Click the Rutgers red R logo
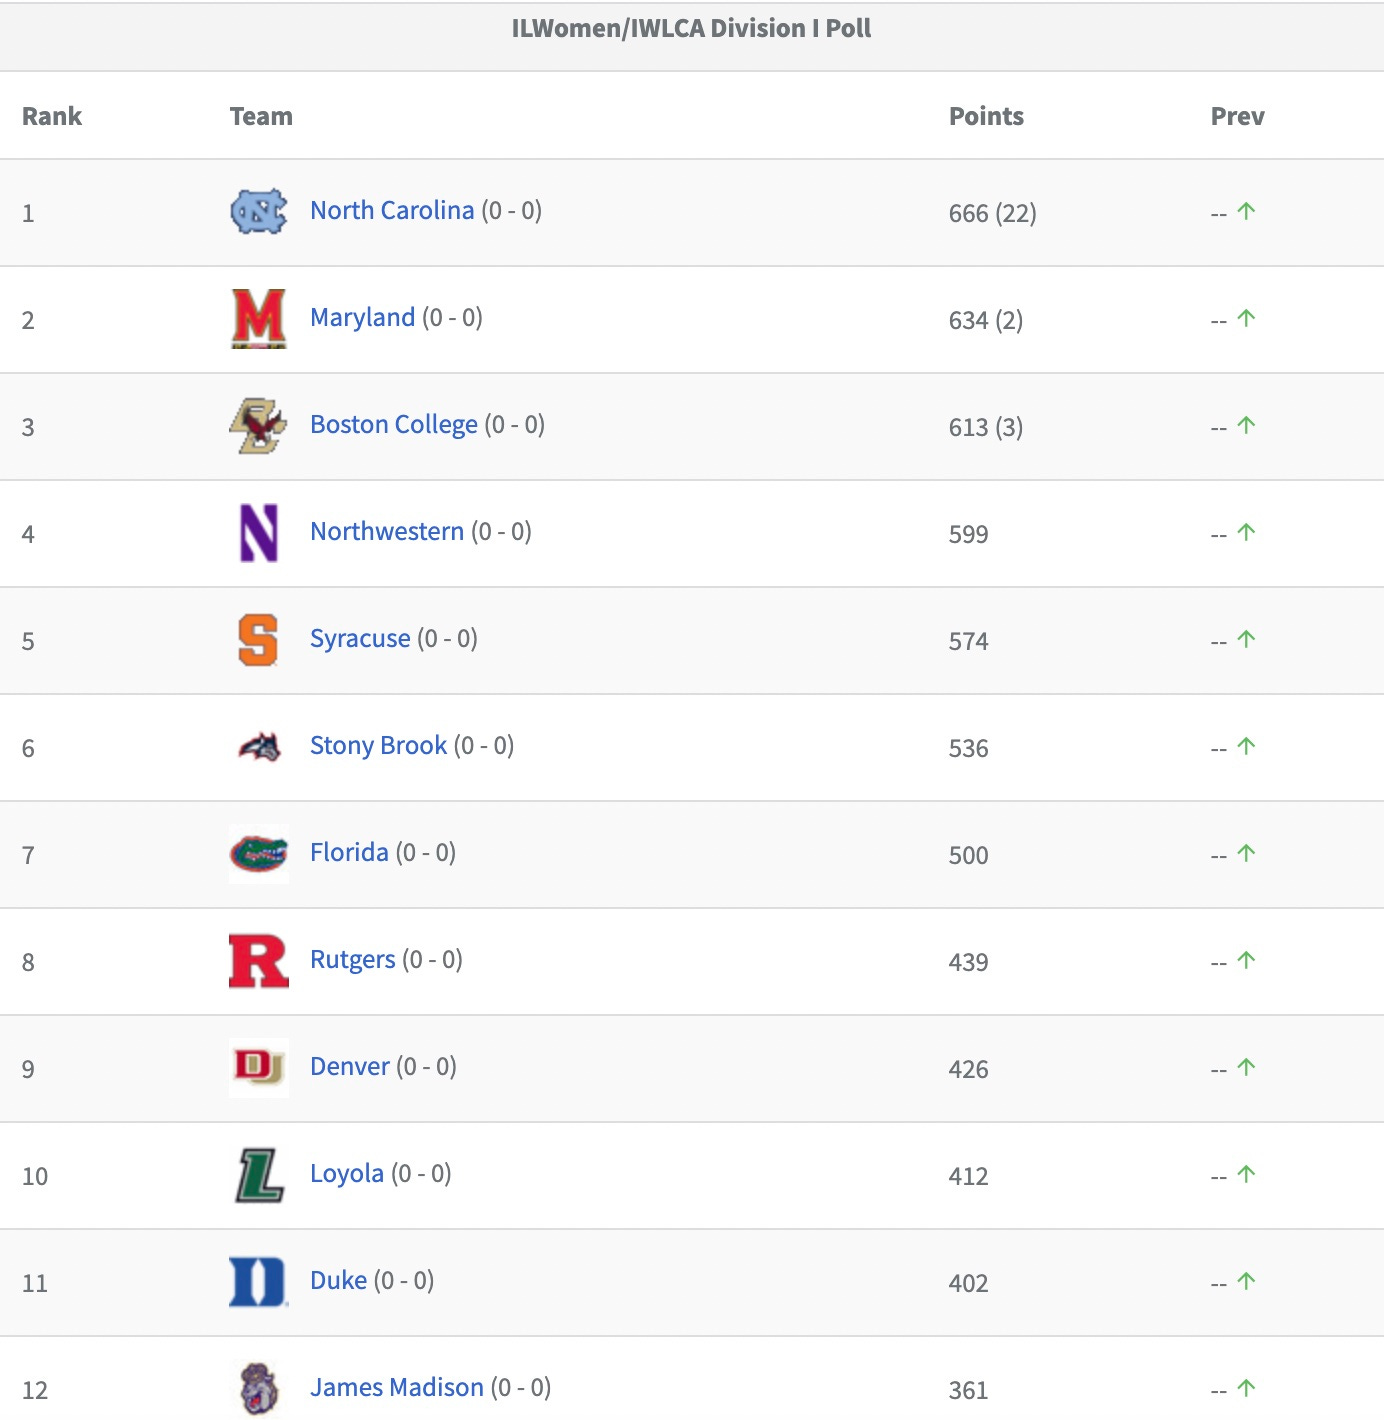 pyautogui.click(x=259, y=961)
